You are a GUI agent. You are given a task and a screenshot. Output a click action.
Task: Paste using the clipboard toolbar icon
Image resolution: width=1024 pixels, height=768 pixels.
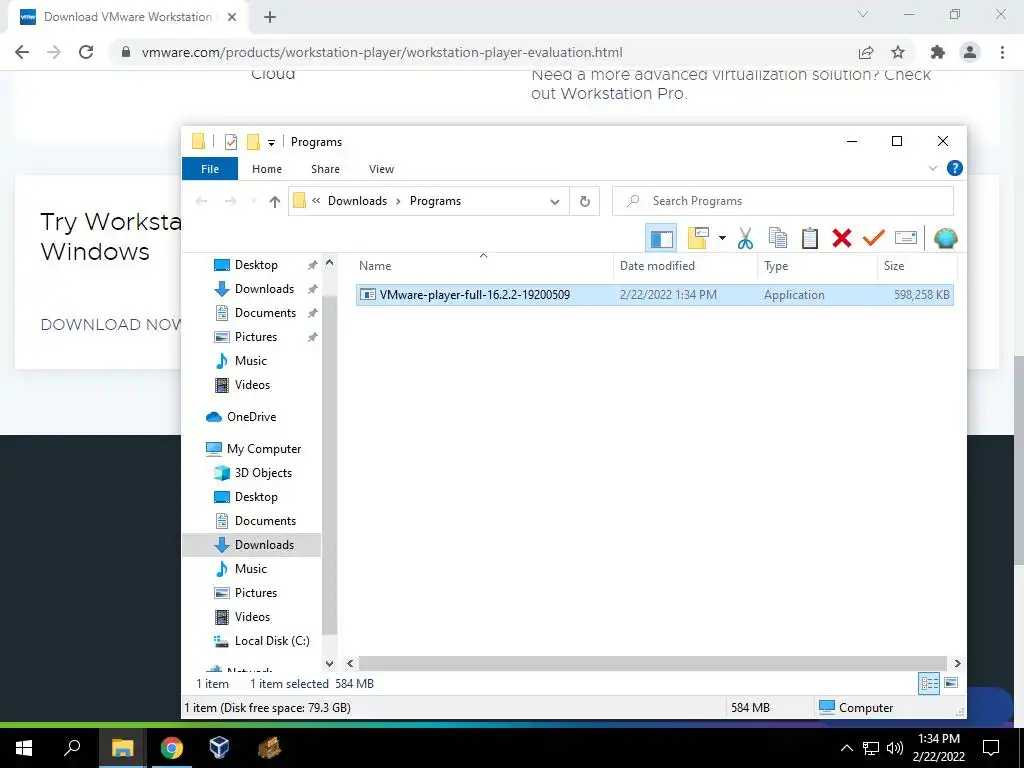click(810, 238)
